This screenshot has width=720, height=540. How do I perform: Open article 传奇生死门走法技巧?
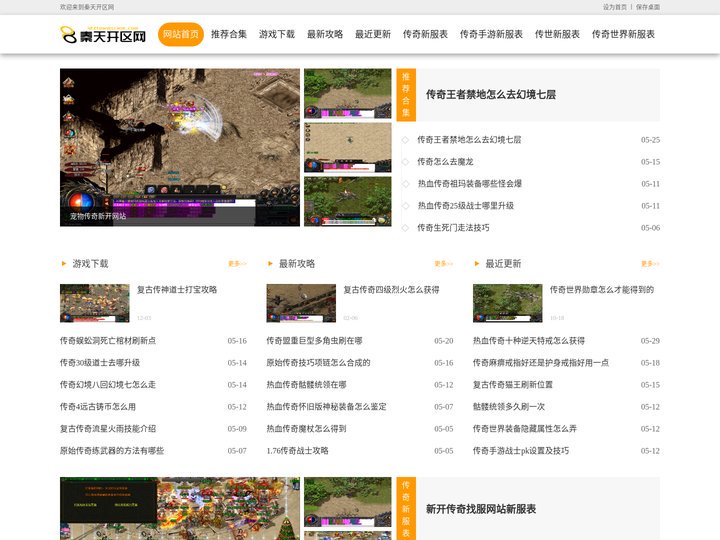453,228
